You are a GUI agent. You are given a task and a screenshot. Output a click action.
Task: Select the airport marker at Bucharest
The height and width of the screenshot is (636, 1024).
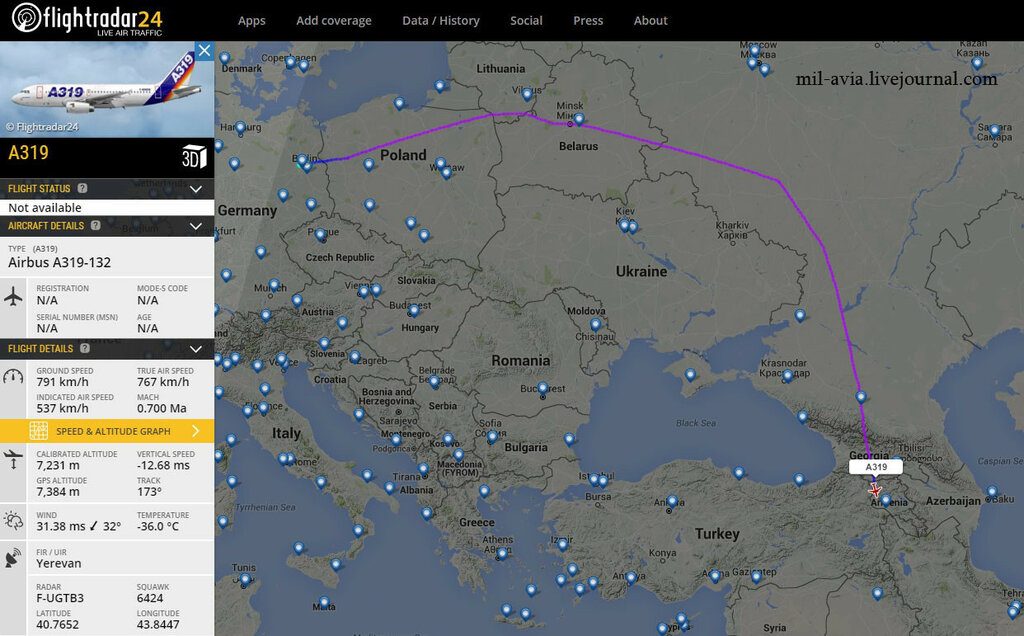point(542,388)
